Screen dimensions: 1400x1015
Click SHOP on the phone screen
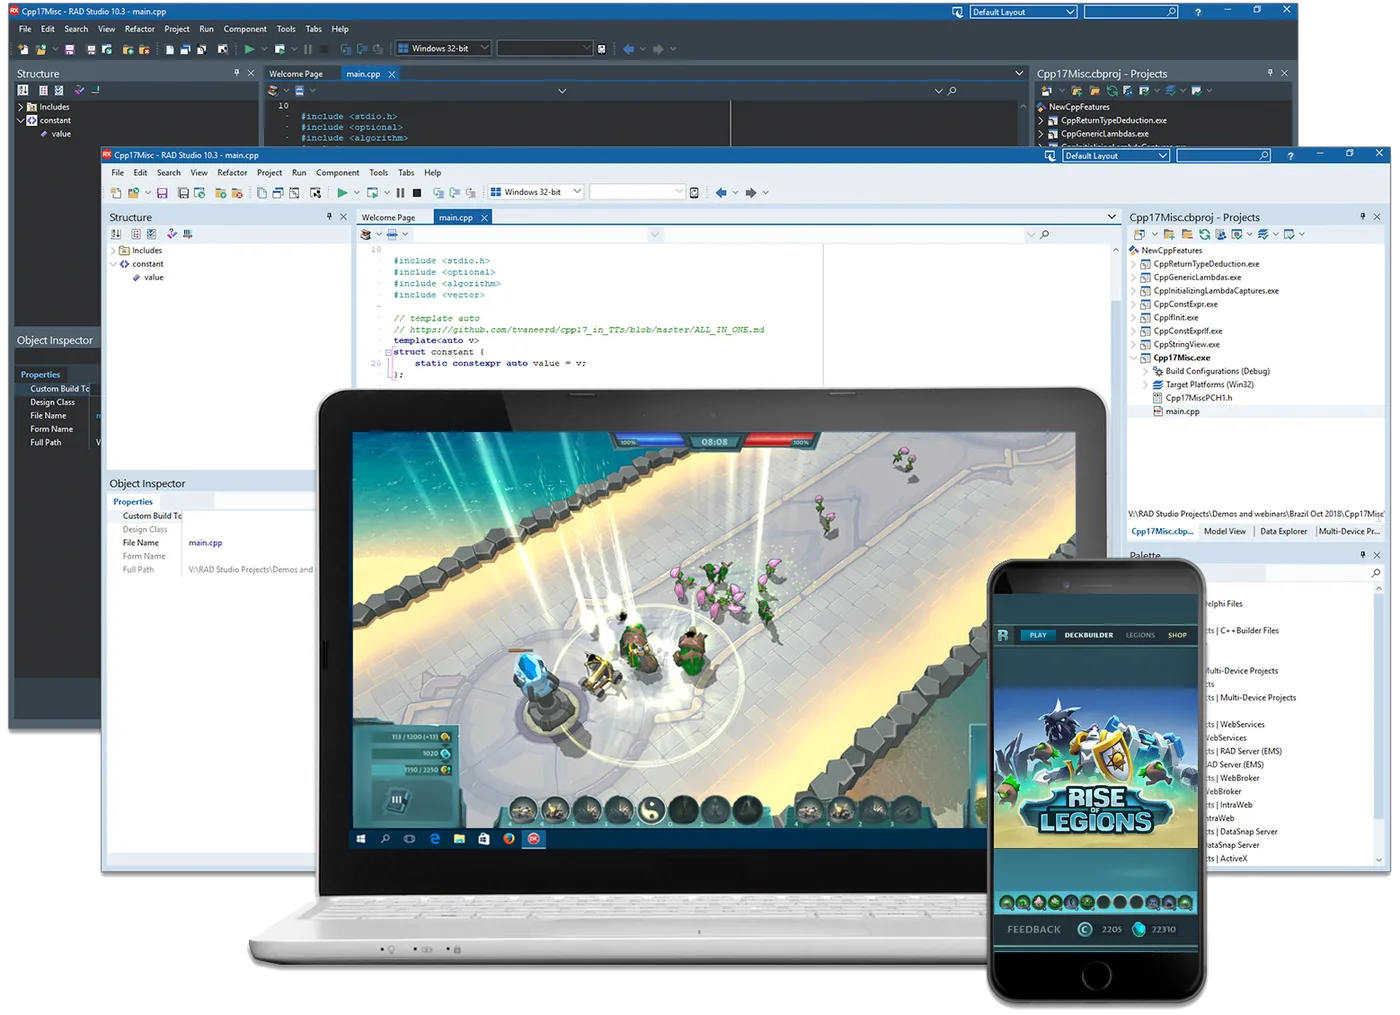pyautogui.click(x=1178, y=635)
